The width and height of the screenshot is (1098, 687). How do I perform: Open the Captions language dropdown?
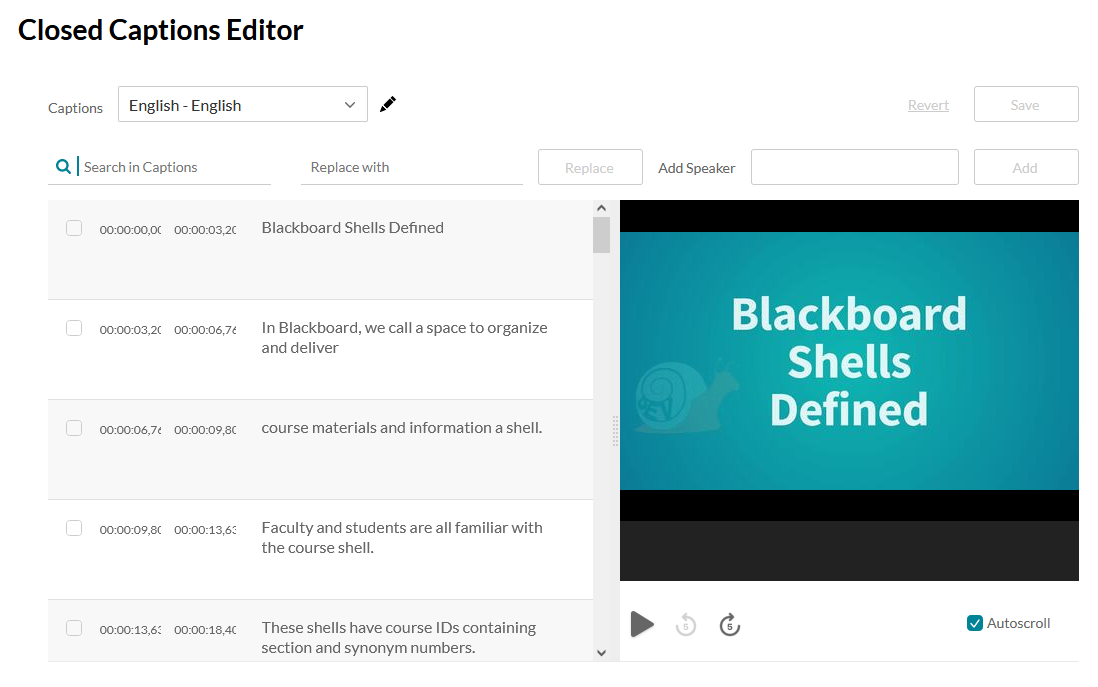(x=242, y=104)
